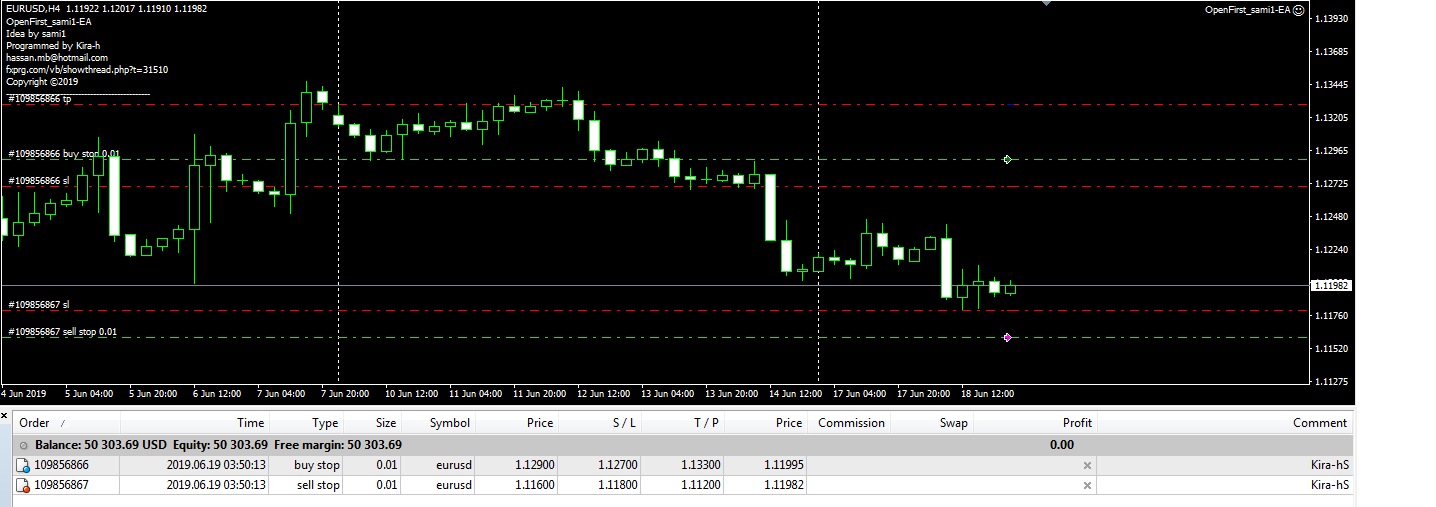
Task: Click the S / L column header
Action: click(623, 423)
